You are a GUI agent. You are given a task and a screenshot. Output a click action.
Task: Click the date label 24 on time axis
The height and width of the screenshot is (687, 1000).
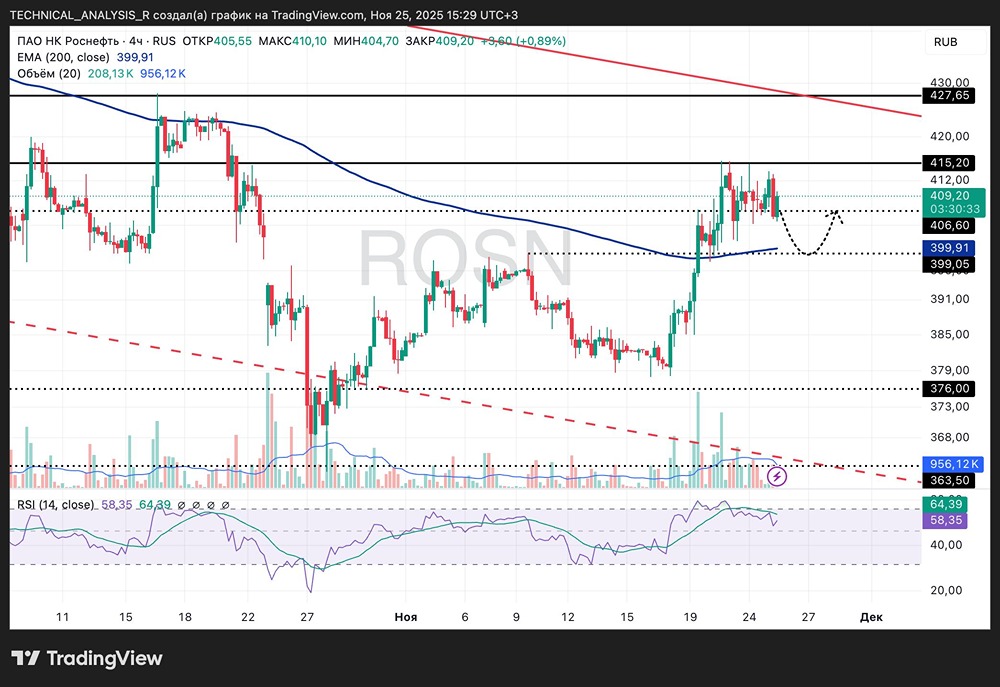pos(749,617)
